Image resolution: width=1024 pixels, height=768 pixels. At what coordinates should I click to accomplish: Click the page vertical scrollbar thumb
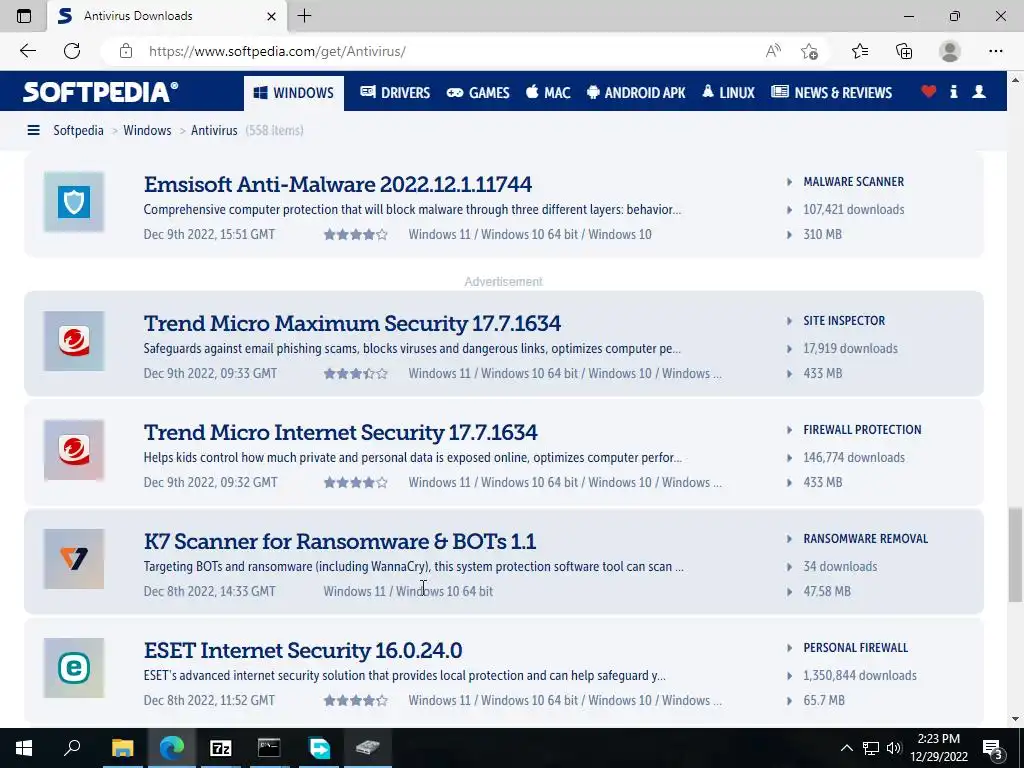click(x=1015, y=555)
